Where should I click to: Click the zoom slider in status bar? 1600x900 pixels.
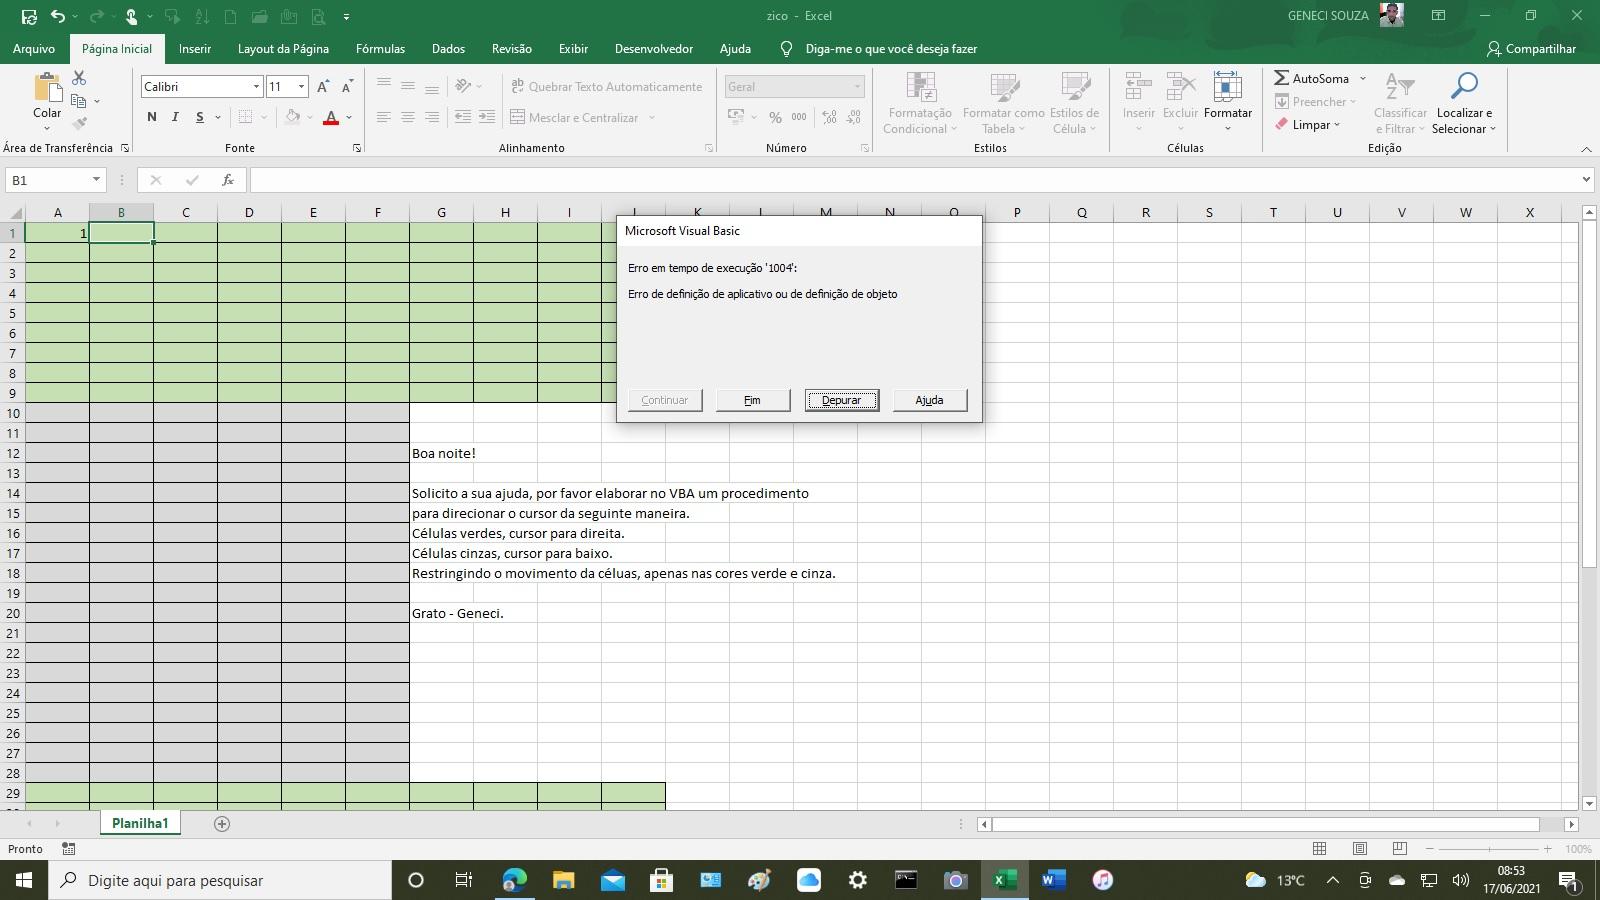pos(1489,849)
